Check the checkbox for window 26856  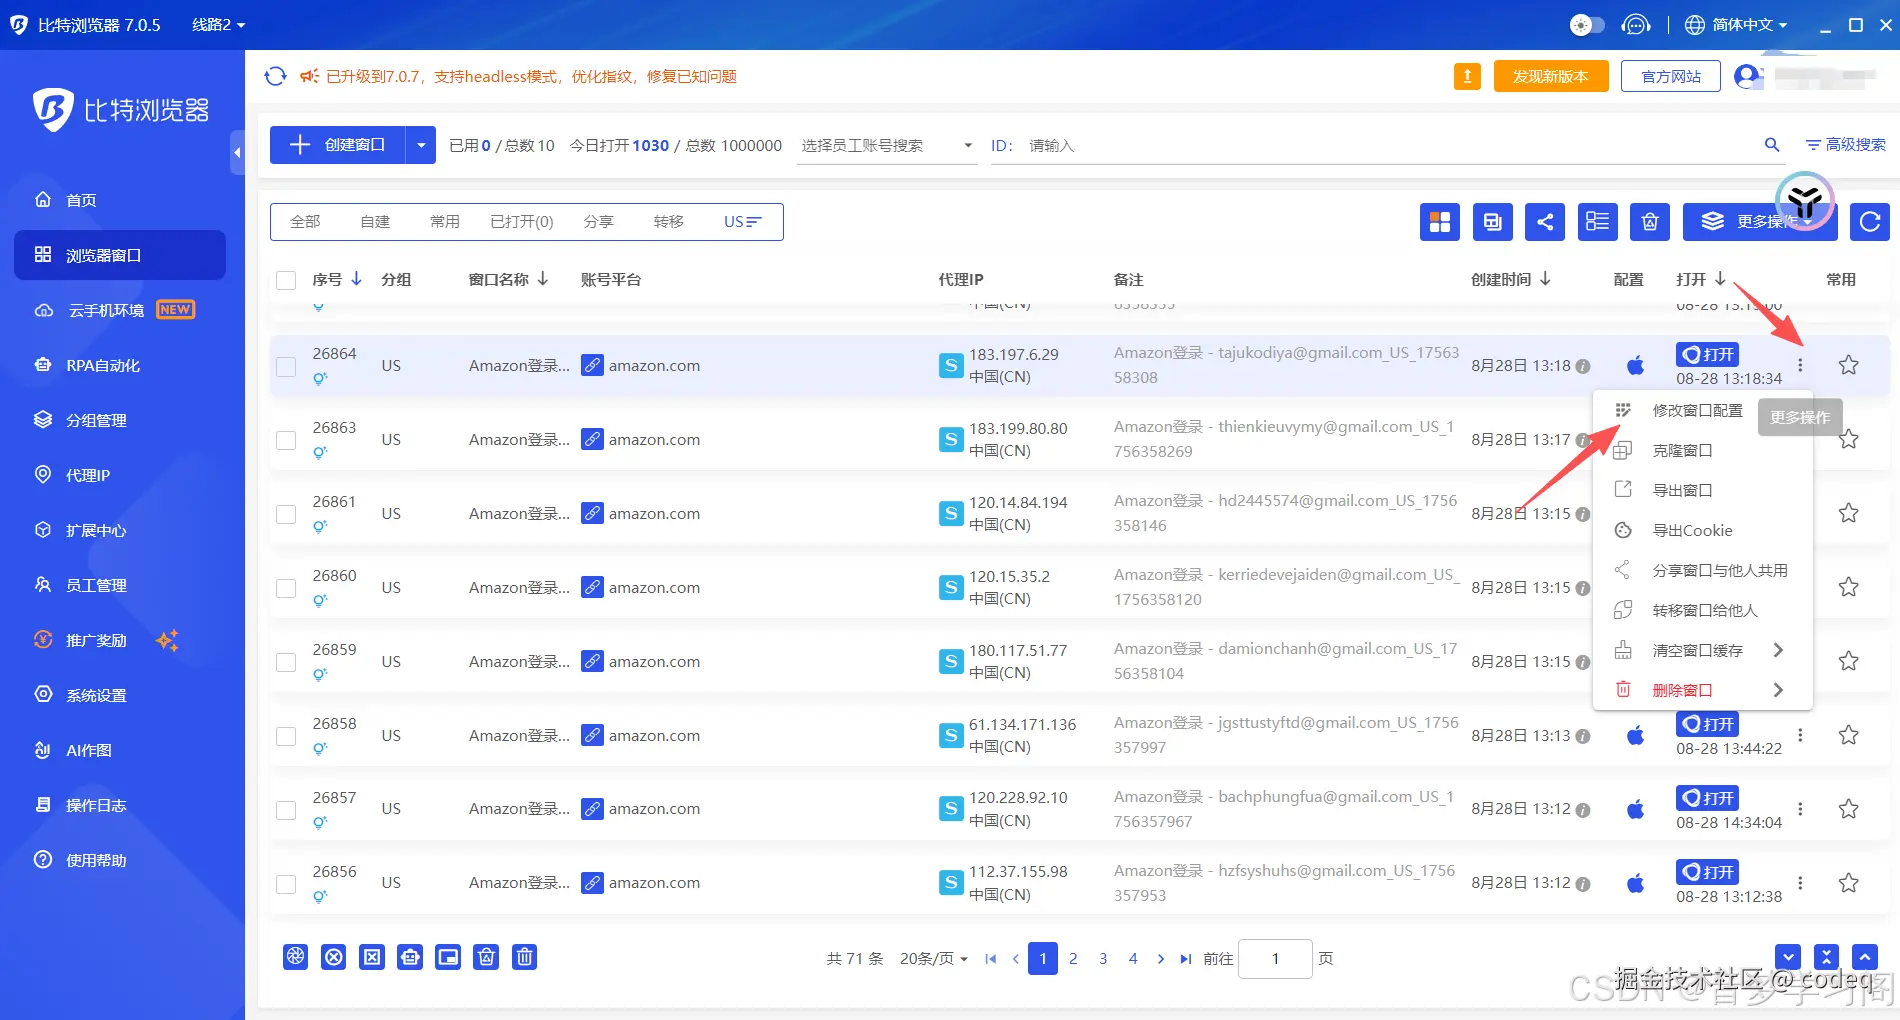pyautogui.click(x=286, y=883)
